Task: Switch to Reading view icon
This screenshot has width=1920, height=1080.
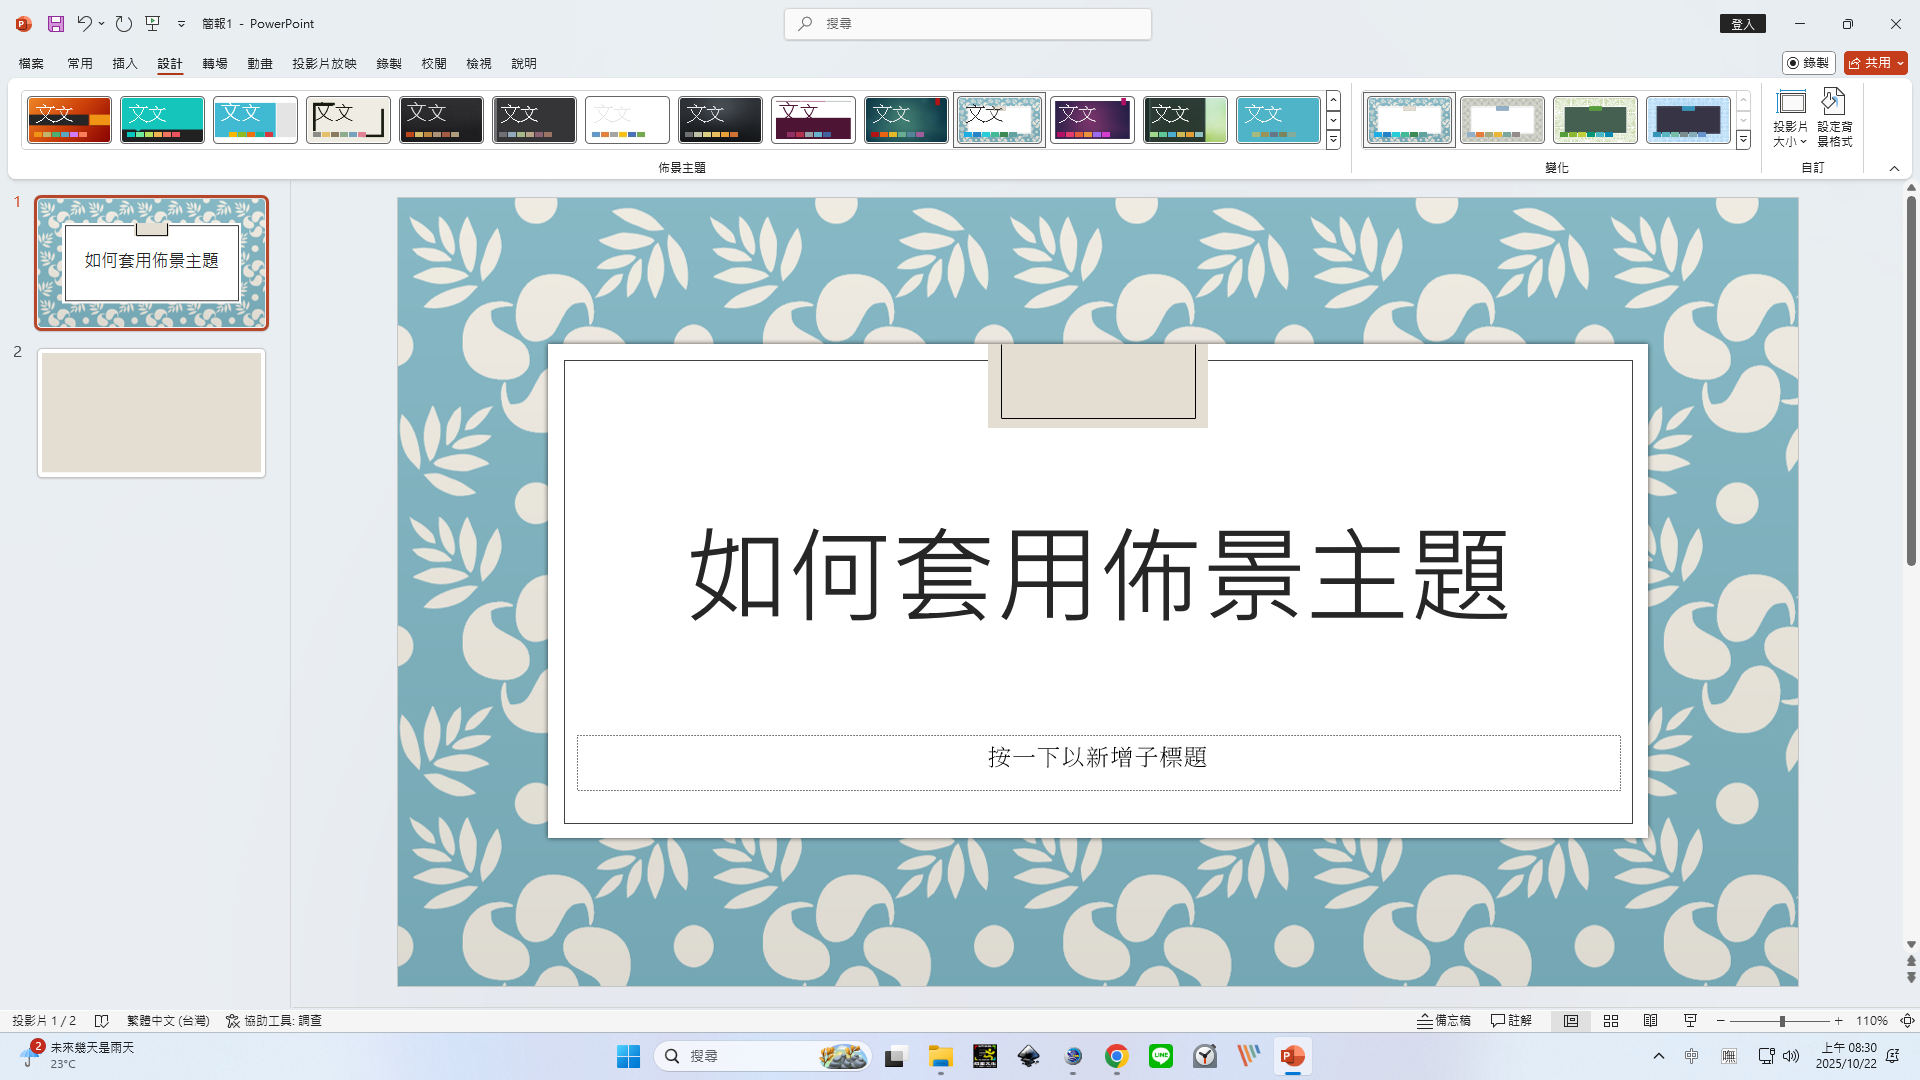Action: point(1650,1021)
